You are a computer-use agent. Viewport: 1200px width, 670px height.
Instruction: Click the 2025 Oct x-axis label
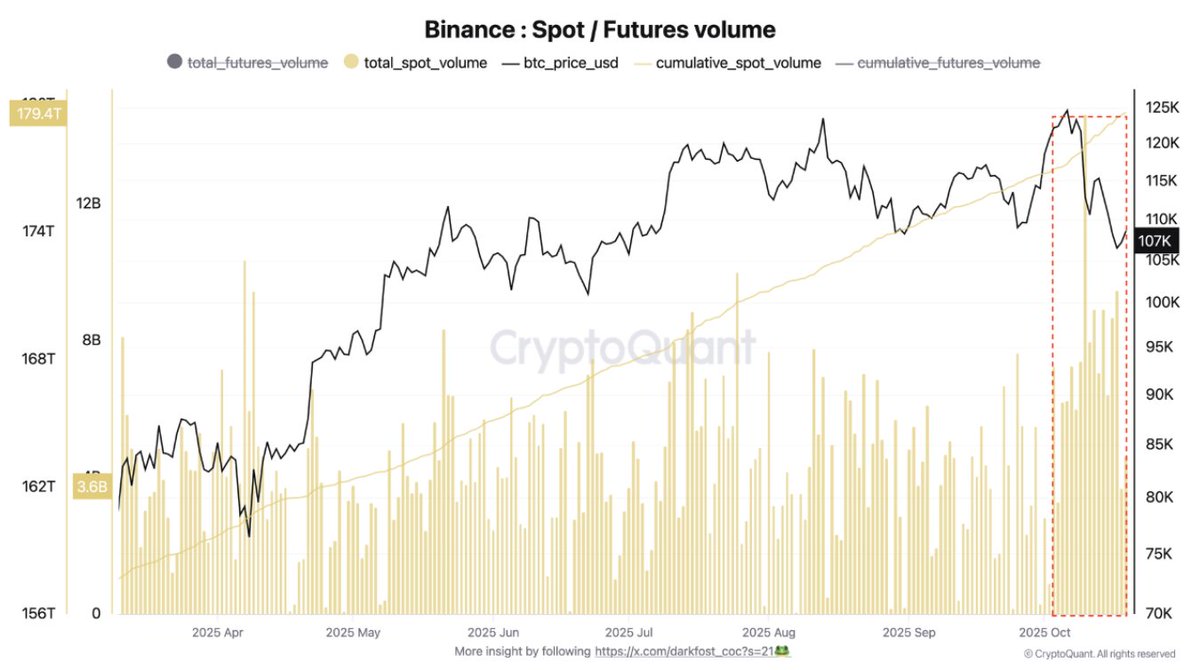(1043, 633)
